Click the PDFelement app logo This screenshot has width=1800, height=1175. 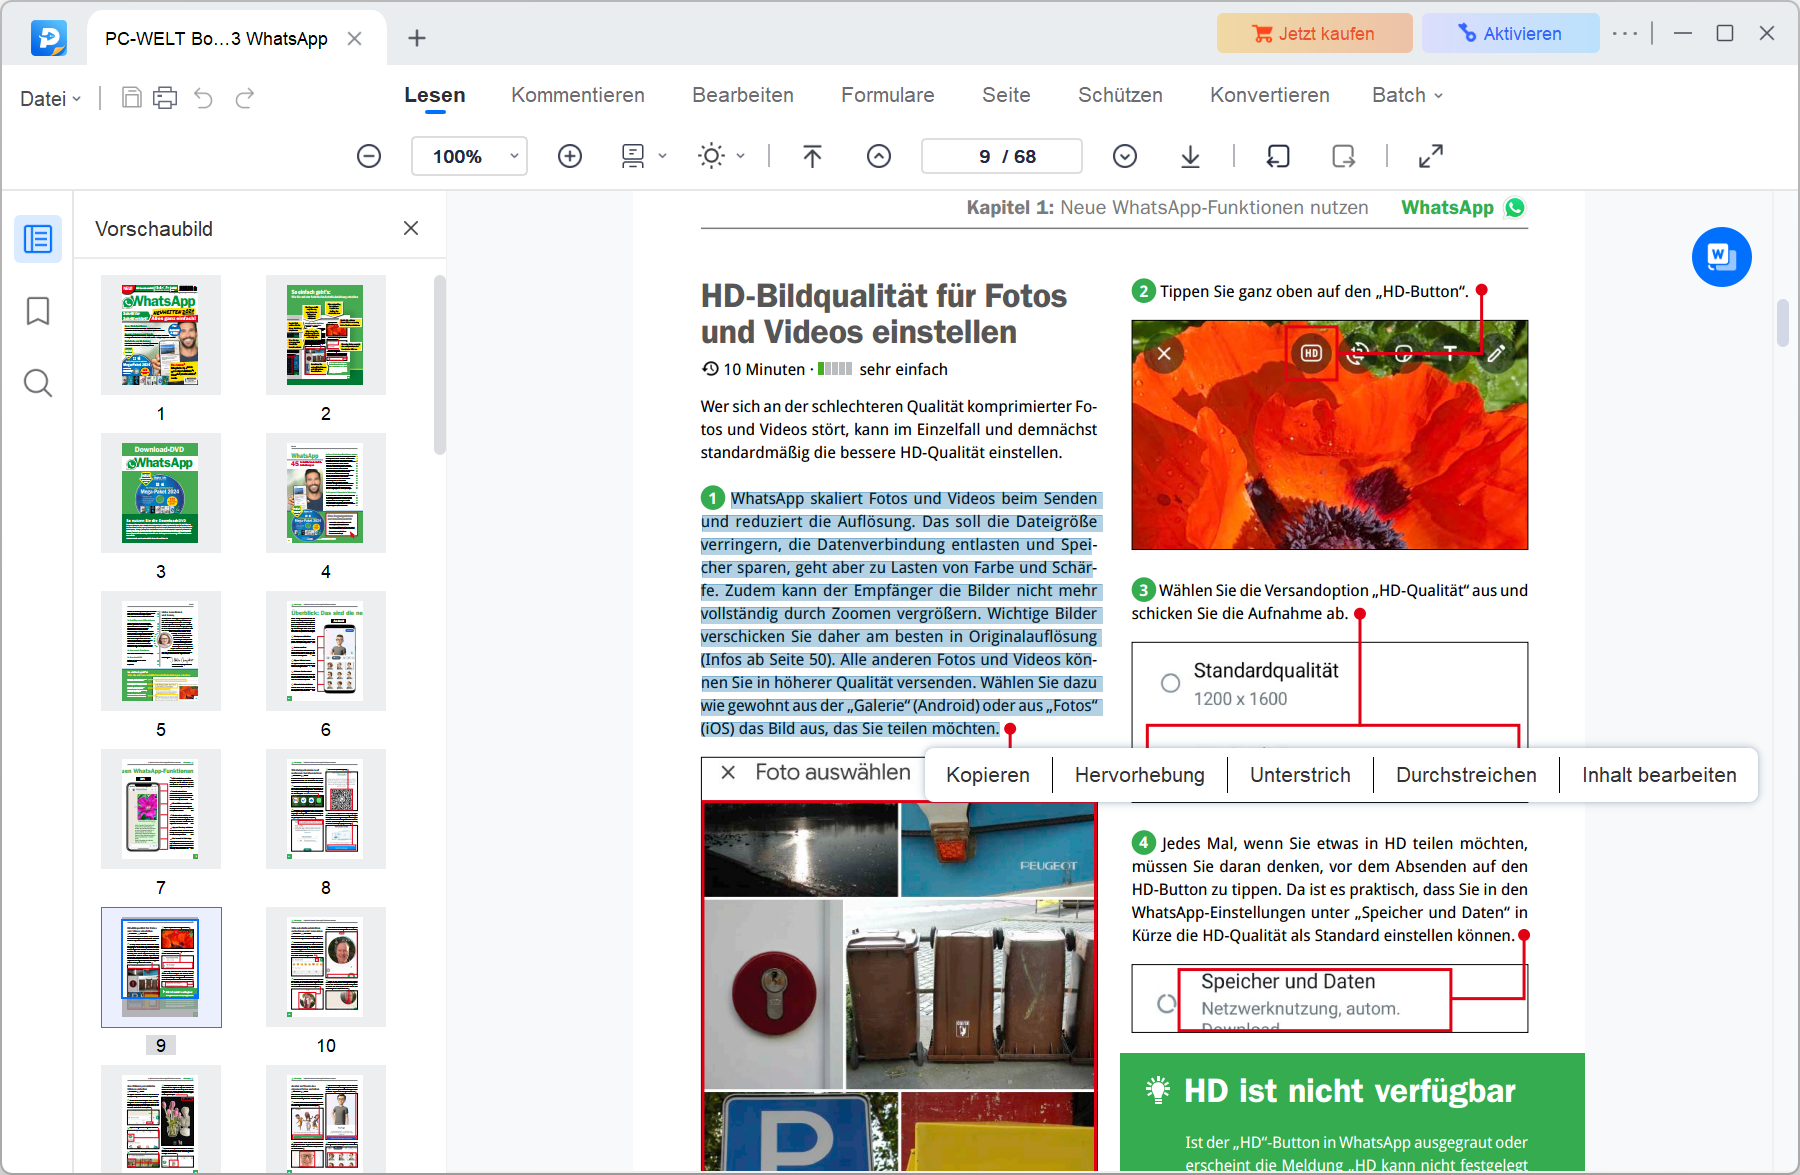[49, 38]
